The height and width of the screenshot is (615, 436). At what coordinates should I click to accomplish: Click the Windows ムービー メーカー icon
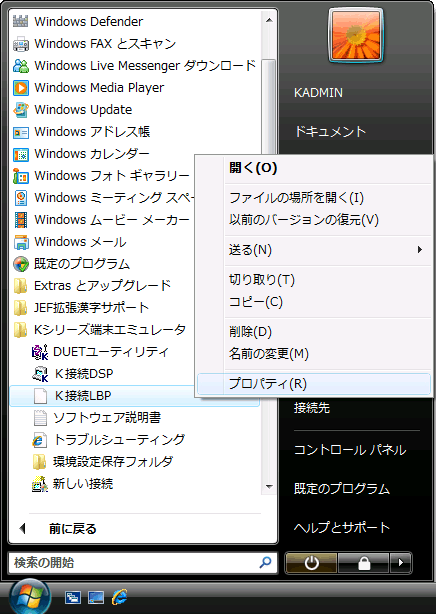pos(21,220)
